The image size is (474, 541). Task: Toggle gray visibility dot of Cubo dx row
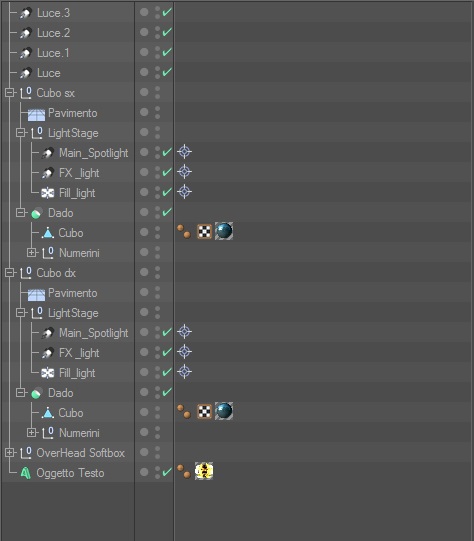point(144,272)
